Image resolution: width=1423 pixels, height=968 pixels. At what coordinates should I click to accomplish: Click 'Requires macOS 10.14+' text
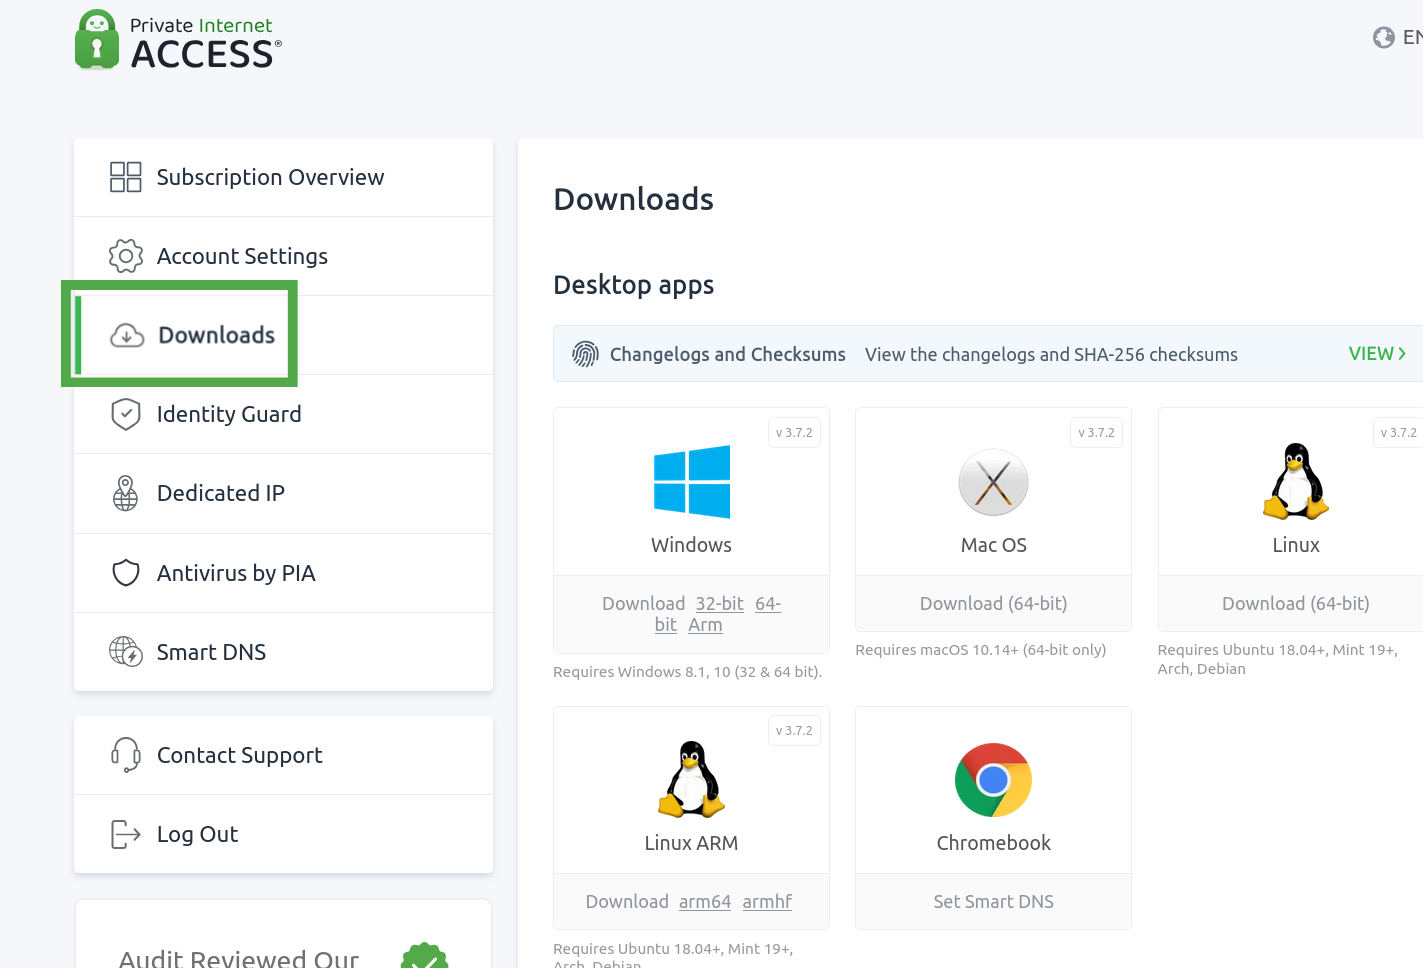pyautogui.click(x=980, y=650)
